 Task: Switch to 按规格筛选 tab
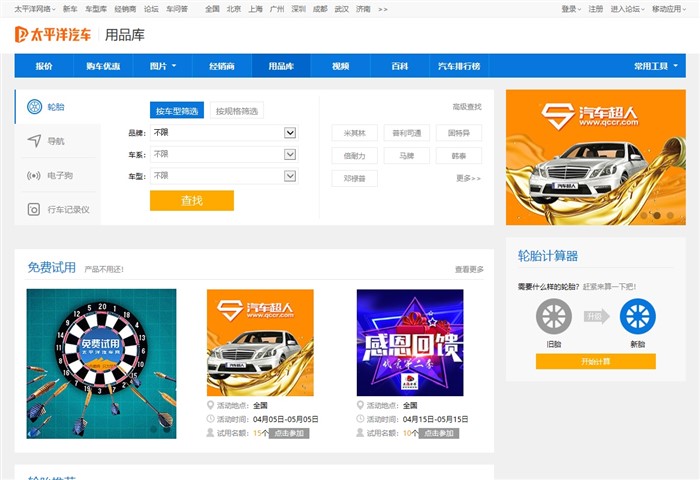point(237,111)
